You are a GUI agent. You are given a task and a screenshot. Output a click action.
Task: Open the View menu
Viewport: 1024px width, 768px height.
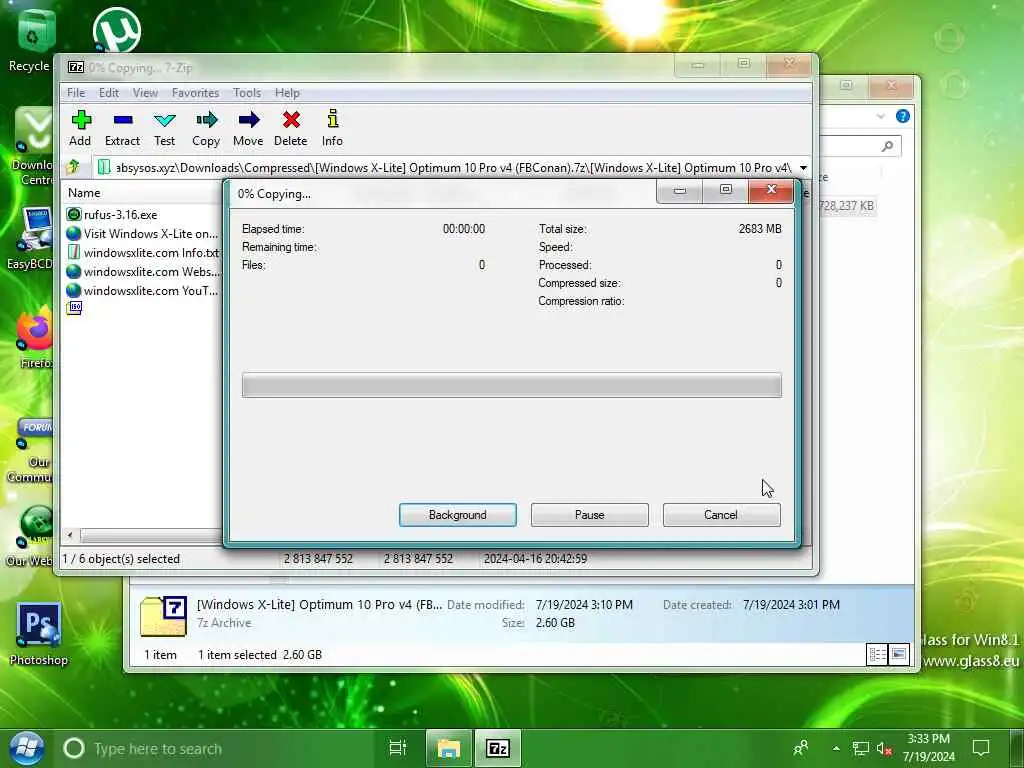(145, 93)
